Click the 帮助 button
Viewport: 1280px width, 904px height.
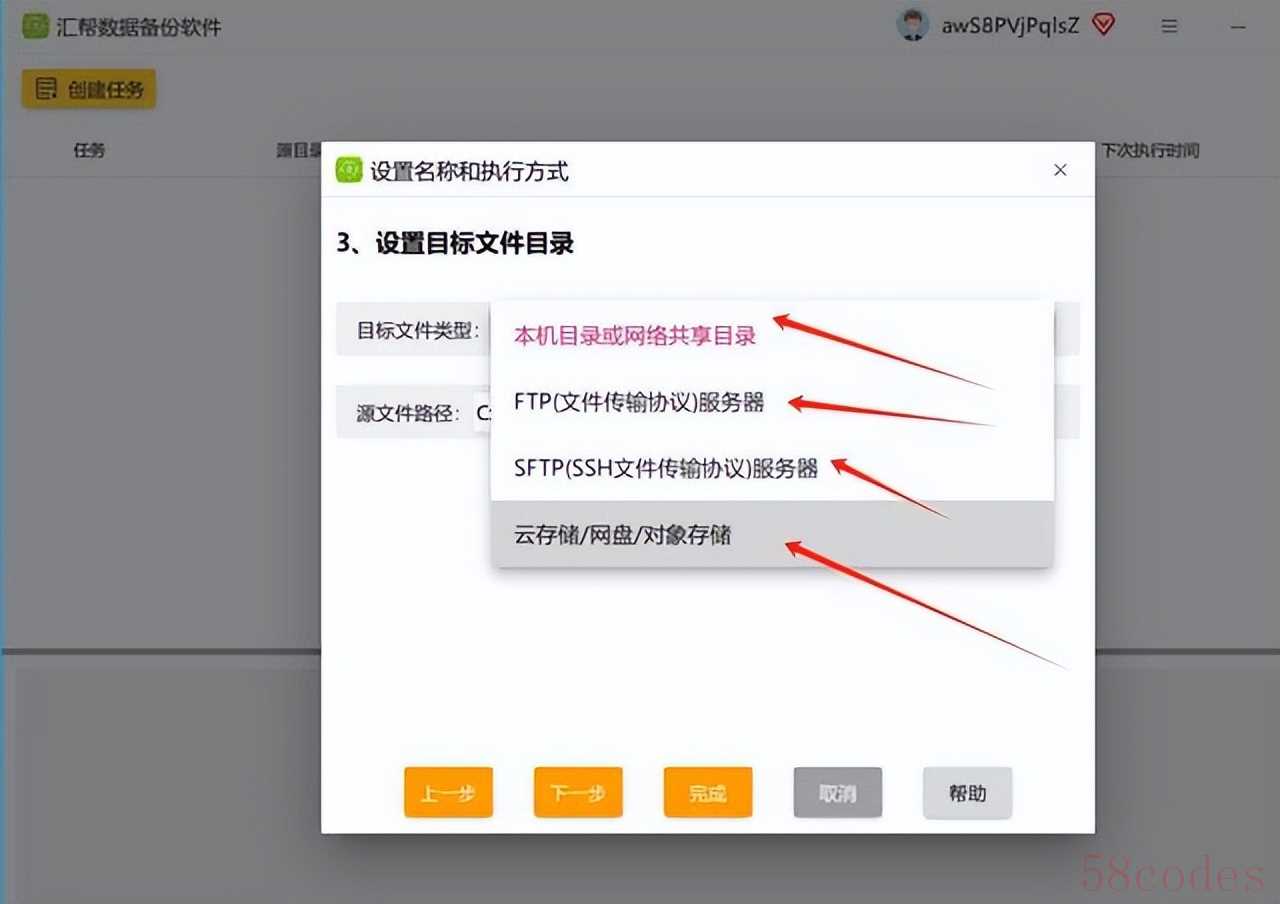[968, 793]
